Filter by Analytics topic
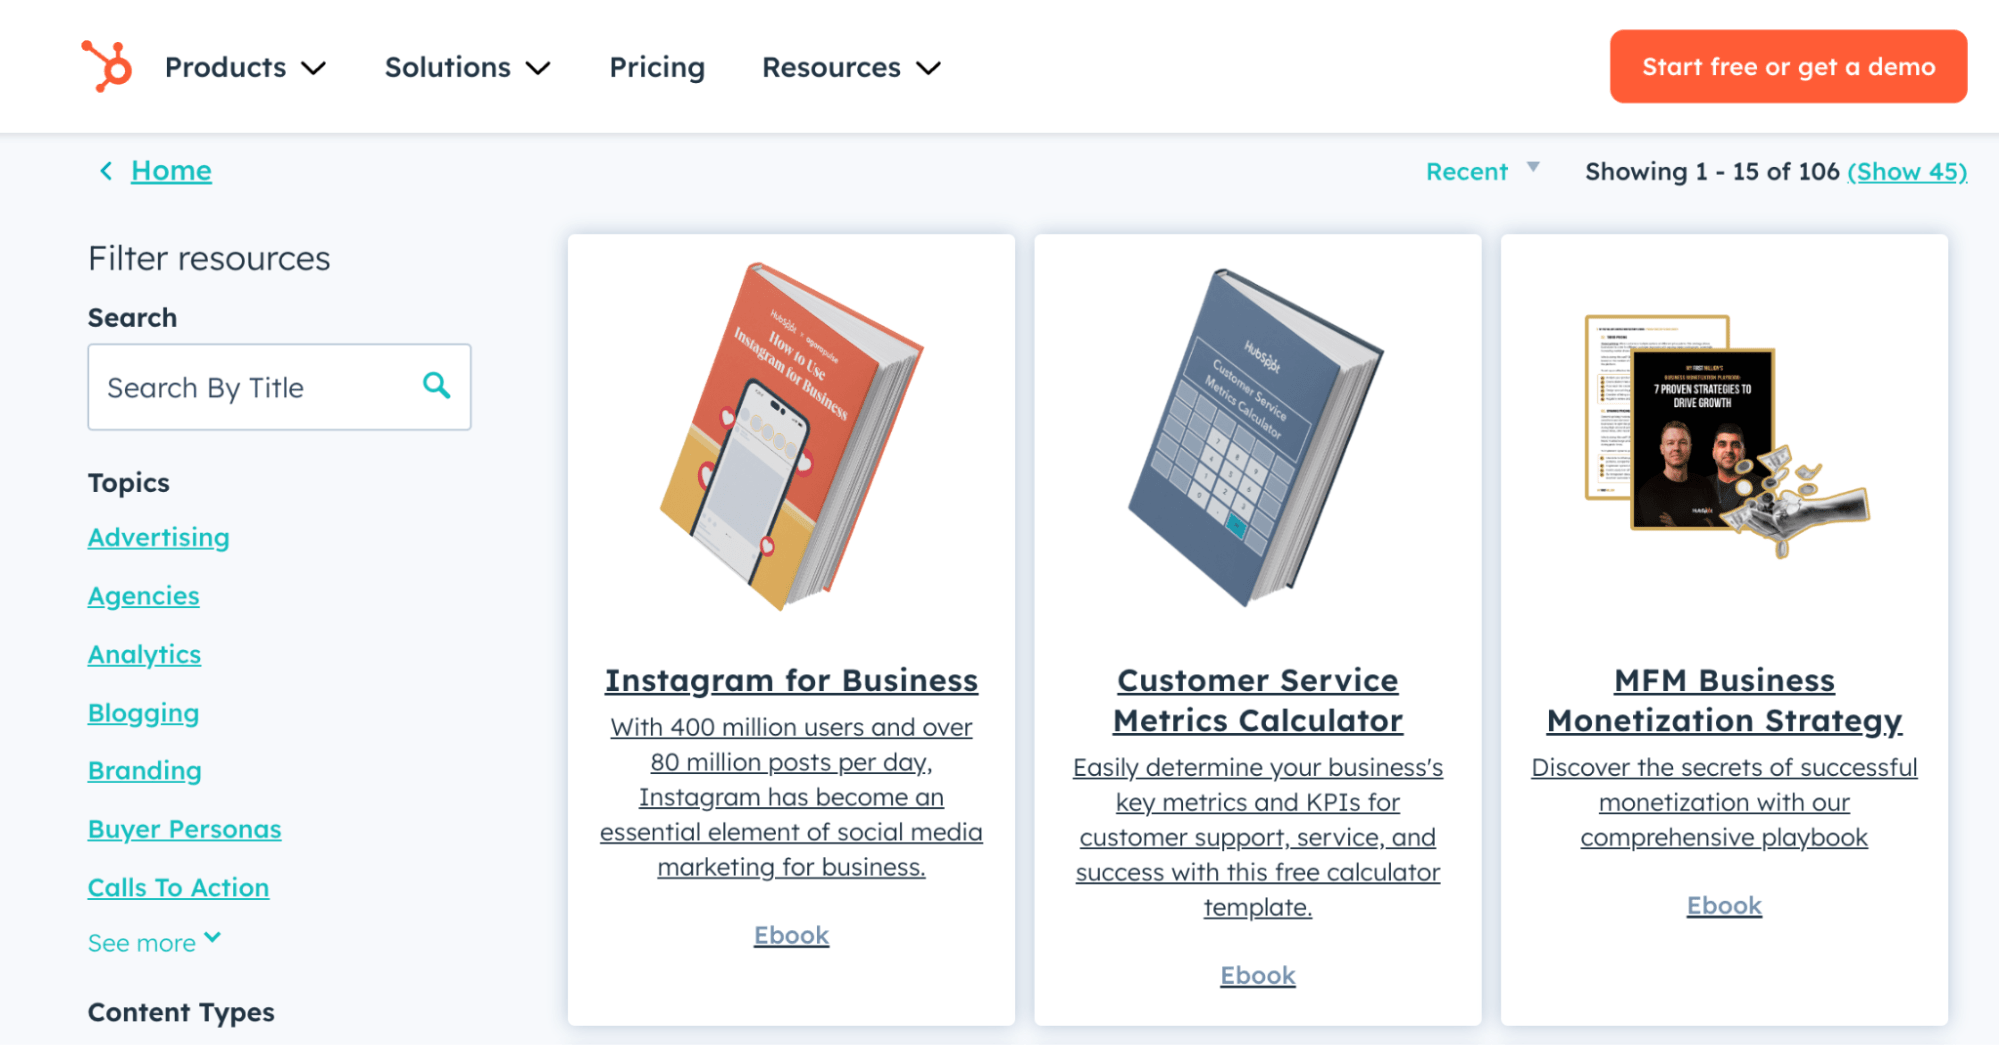 coord(144,655)
